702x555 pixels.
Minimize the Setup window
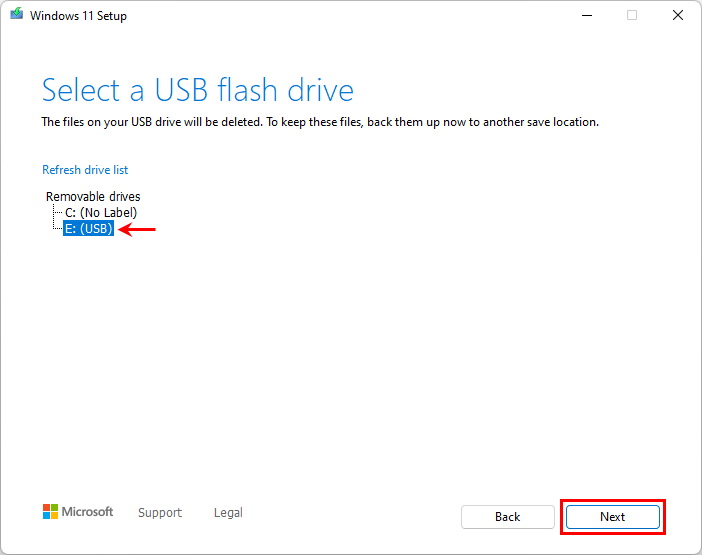tap(585, 16)
